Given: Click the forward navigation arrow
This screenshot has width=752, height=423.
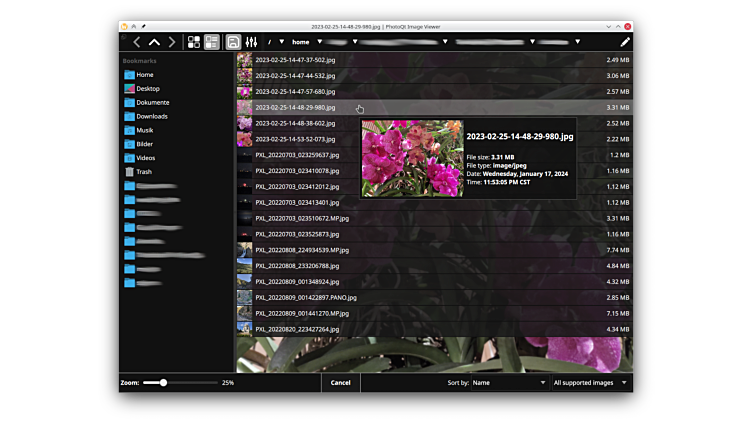Looking at the screenshot, I should point(172,42).
